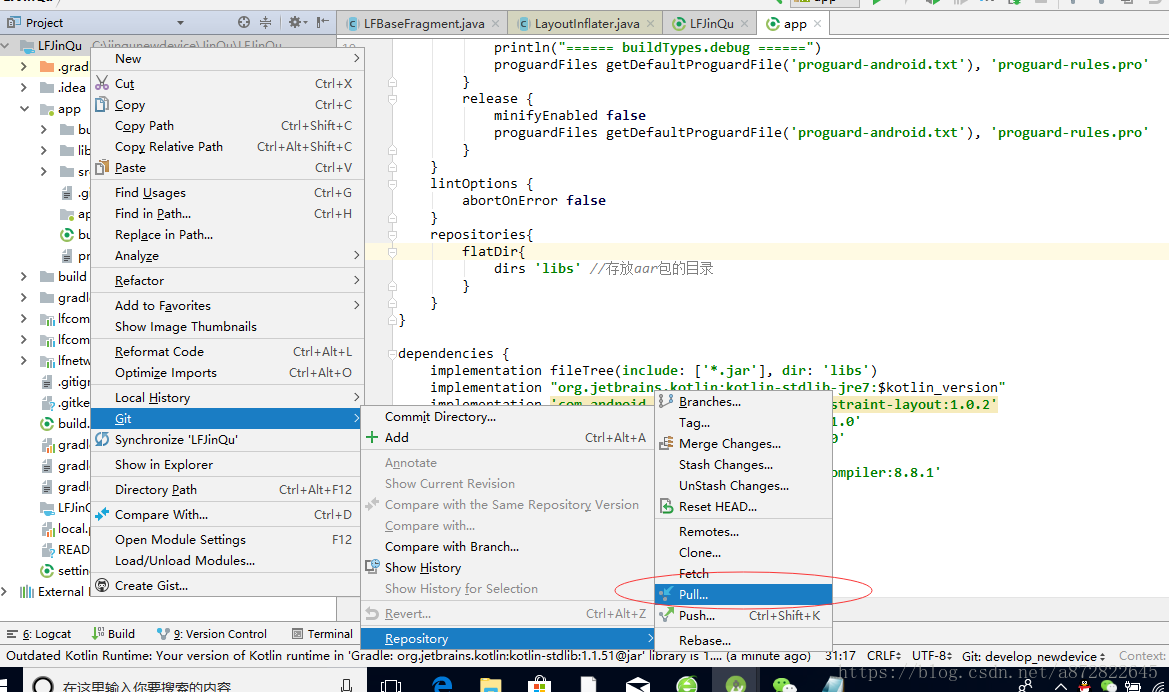Screen dimensions: 1169x692
Task: Select Pull... in Repository submenu
Action: [743, 594]
